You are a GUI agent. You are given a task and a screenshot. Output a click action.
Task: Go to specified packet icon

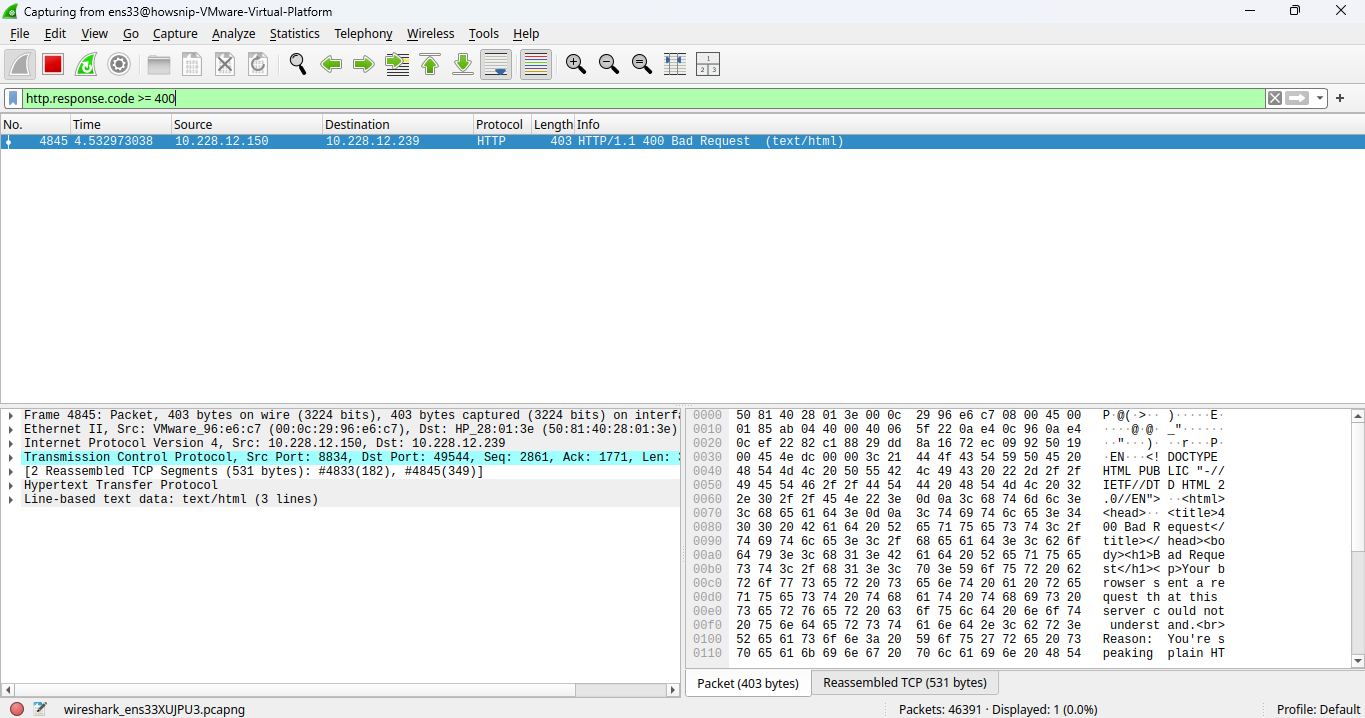397,64
